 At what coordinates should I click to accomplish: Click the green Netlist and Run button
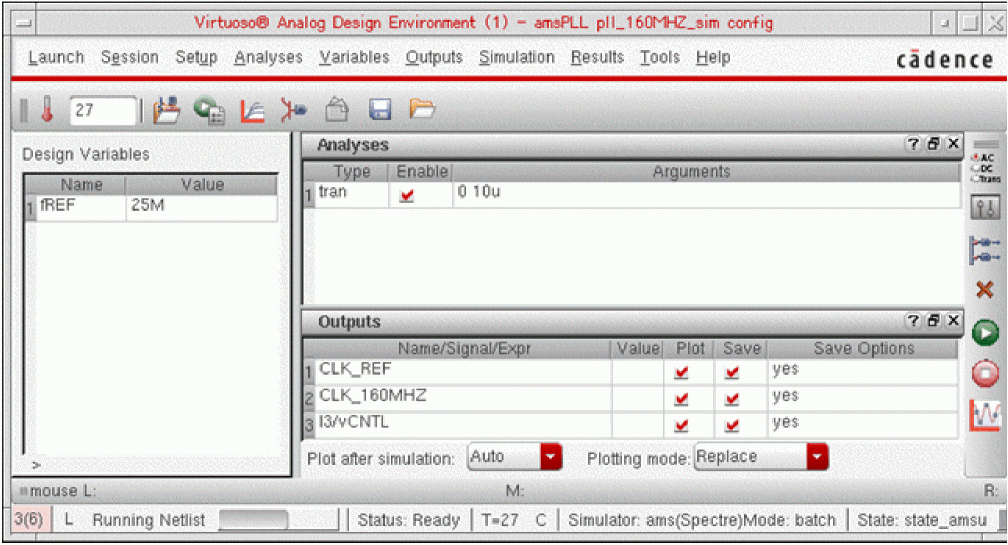tap(985, 333)
